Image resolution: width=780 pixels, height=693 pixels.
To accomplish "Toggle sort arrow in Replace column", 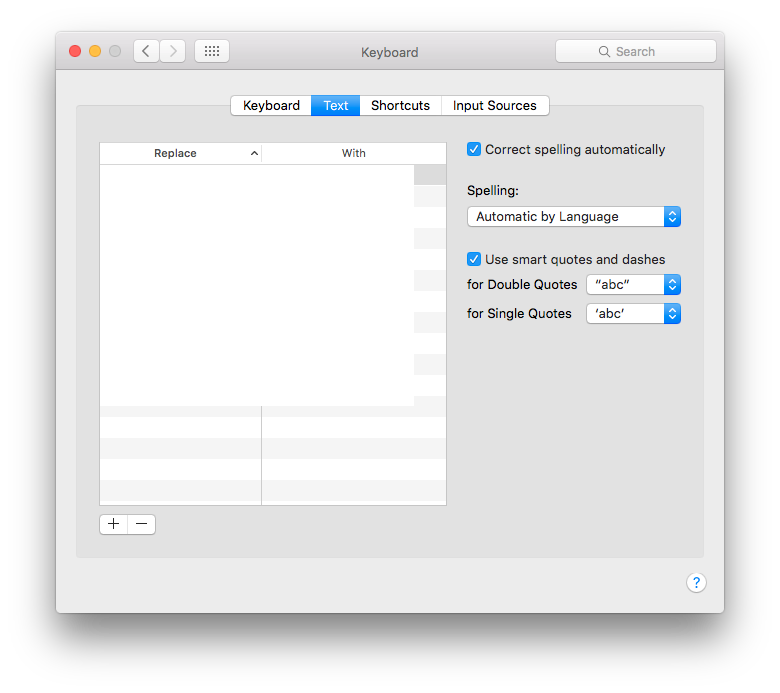I will (x=254, y=154).
